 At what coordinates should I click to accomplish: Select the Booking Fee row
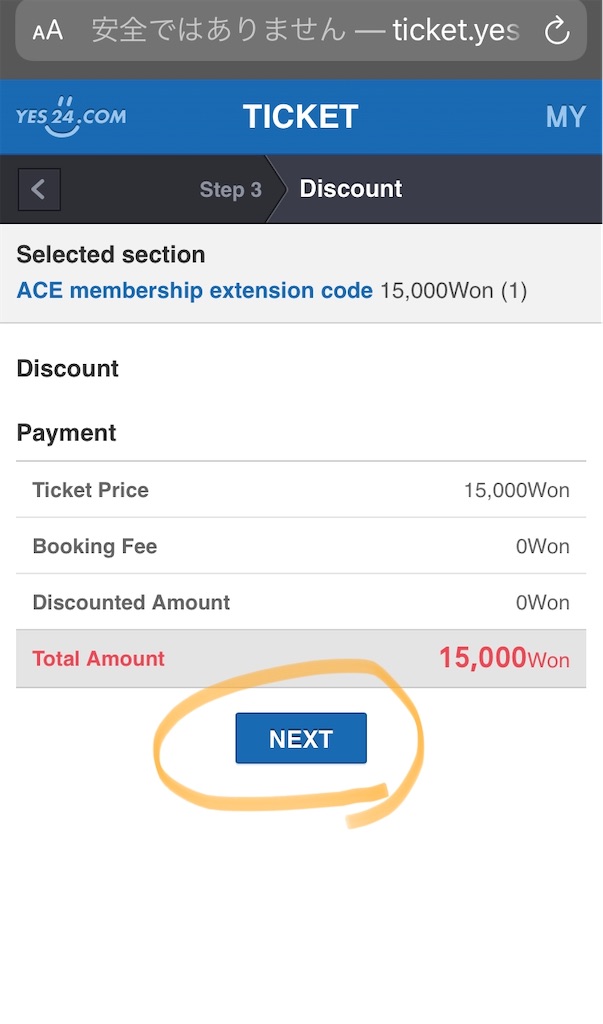click(x=301, y=546)
